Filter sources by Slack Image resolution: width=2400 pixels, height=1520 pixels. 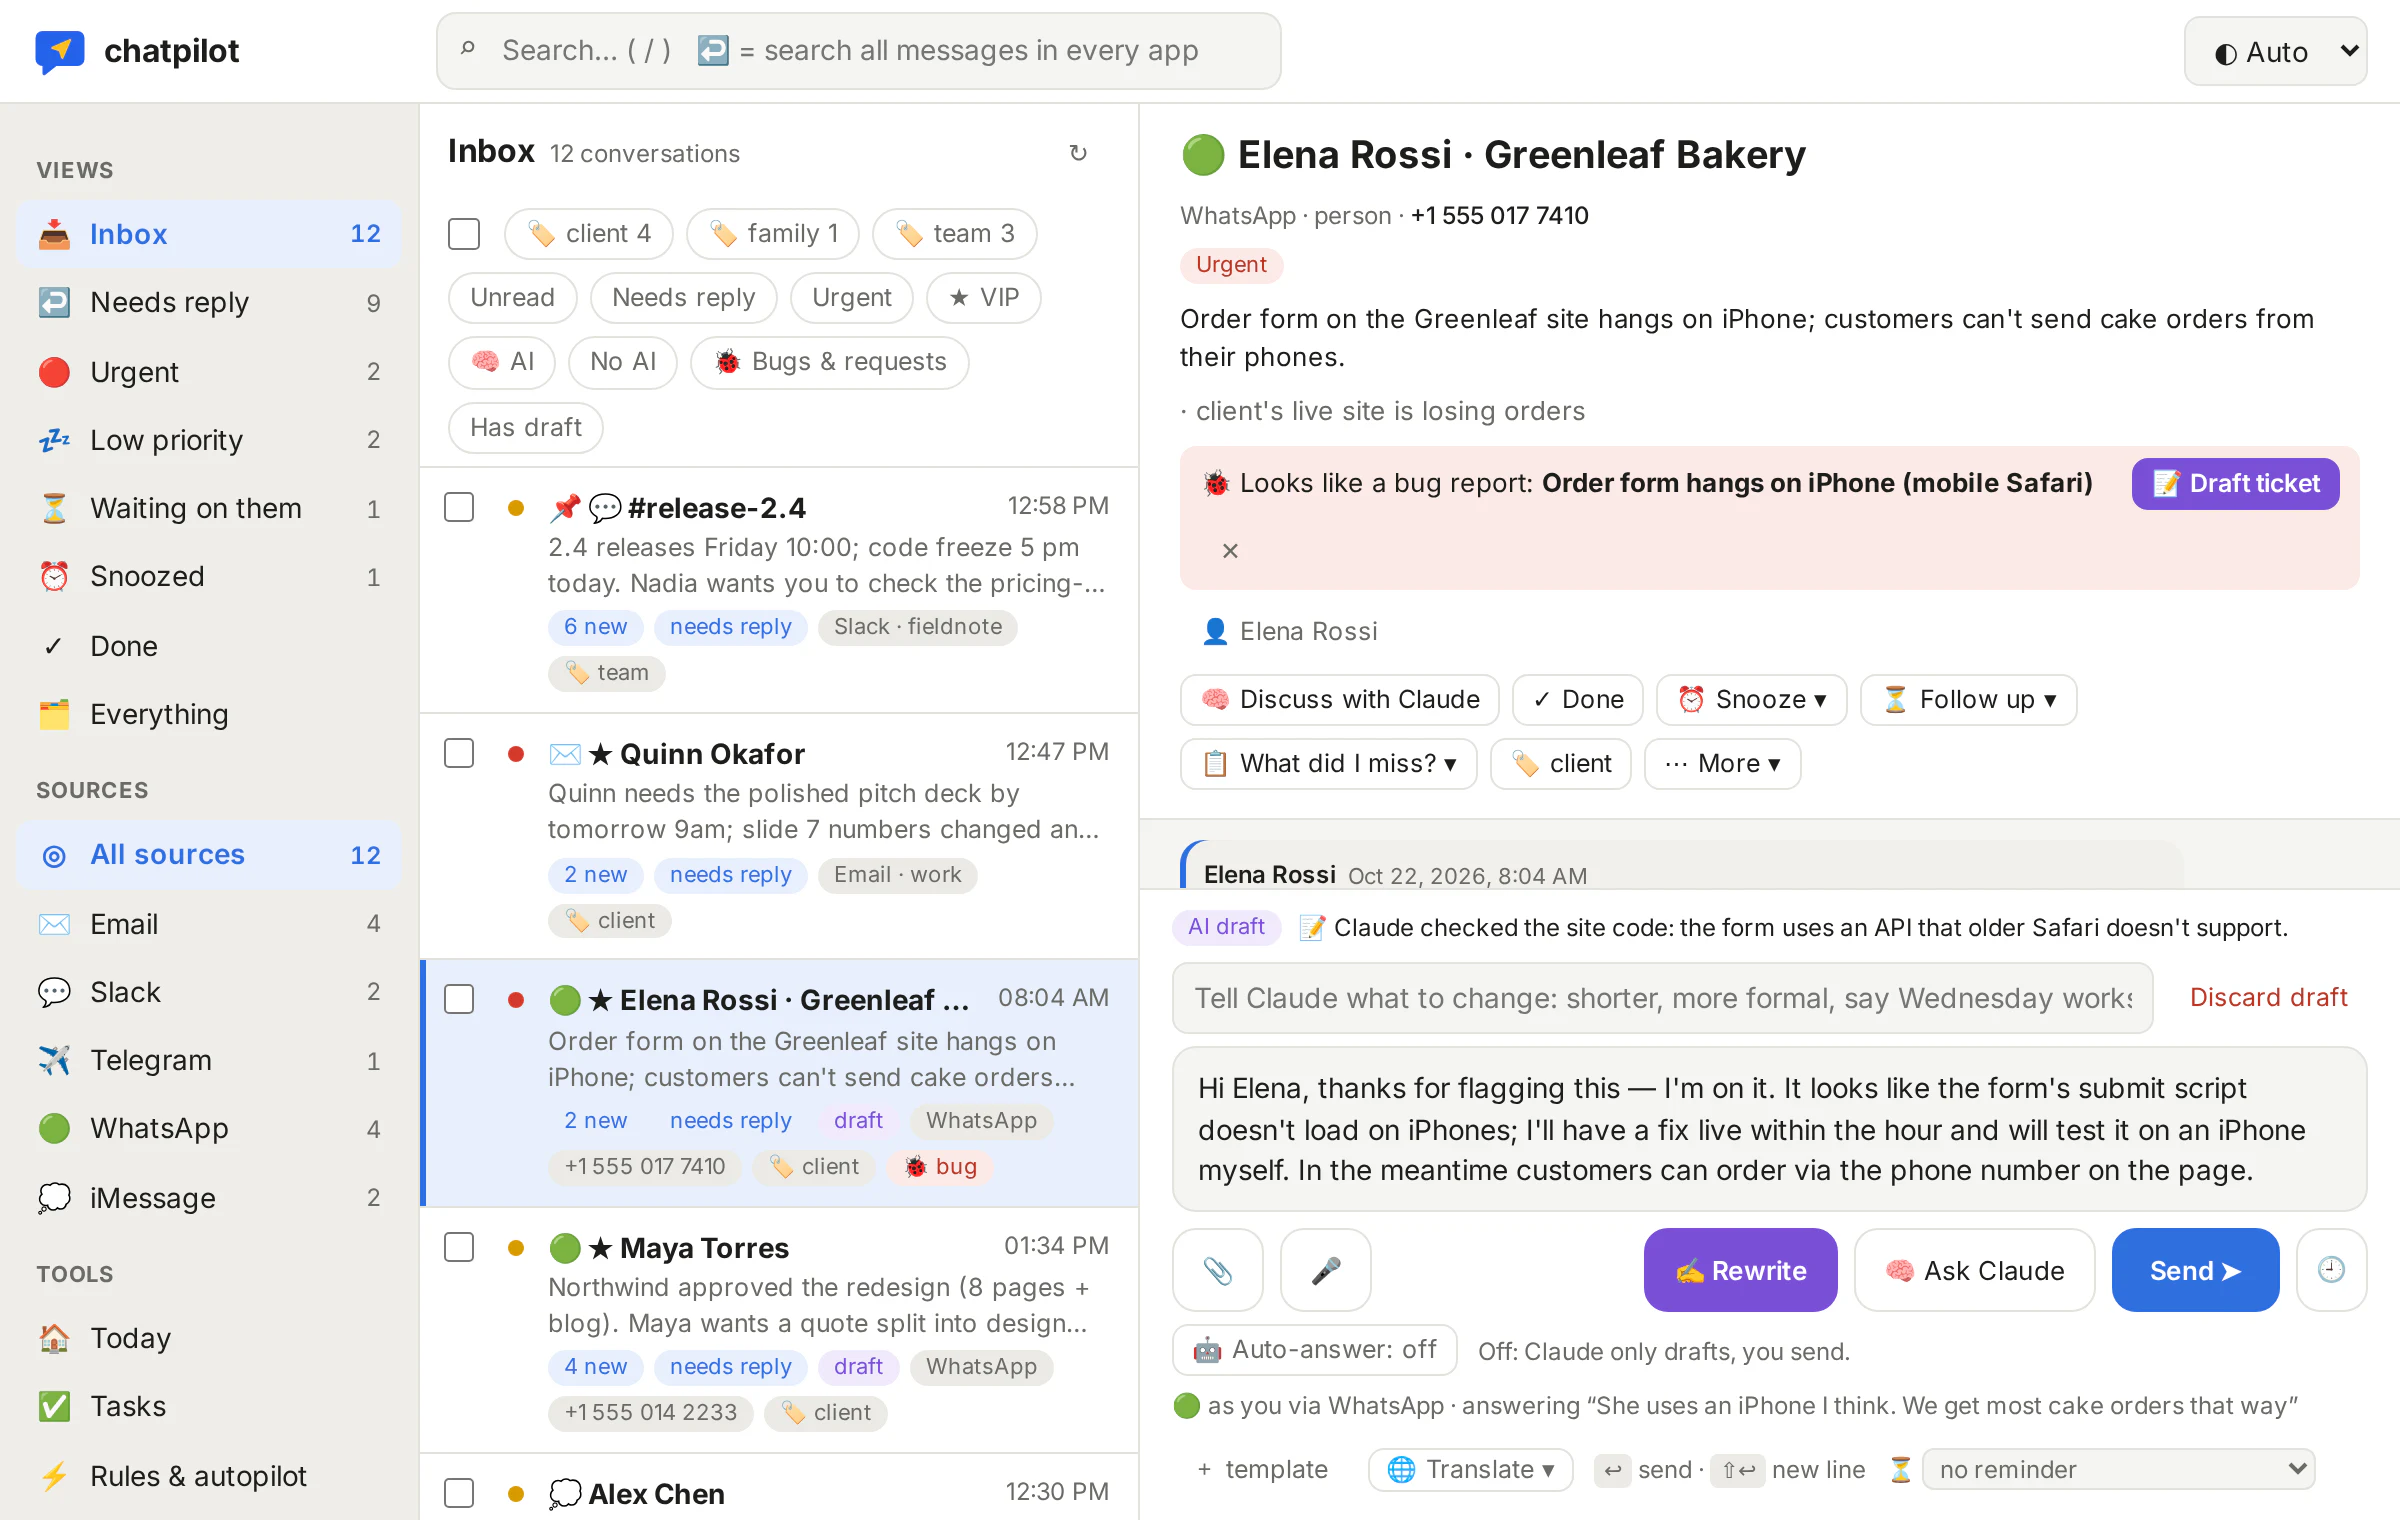[208, 992]
